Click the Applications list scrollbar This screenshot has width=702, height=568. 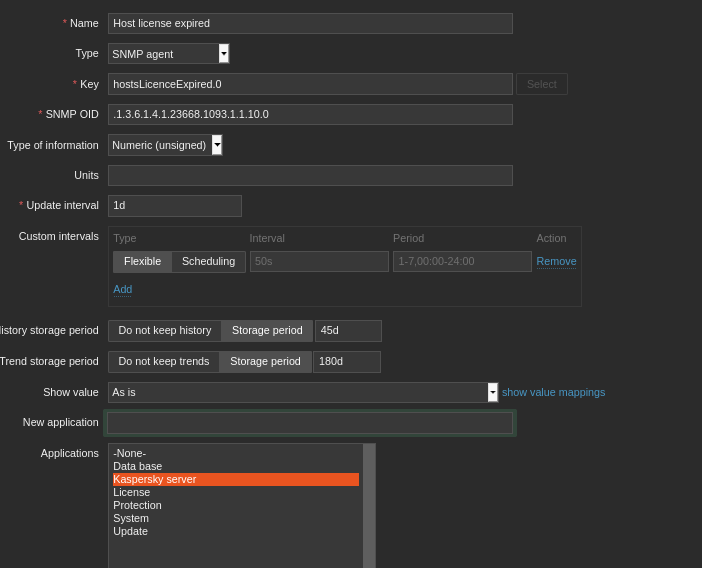pyautogui.click(x=369, y=505)
